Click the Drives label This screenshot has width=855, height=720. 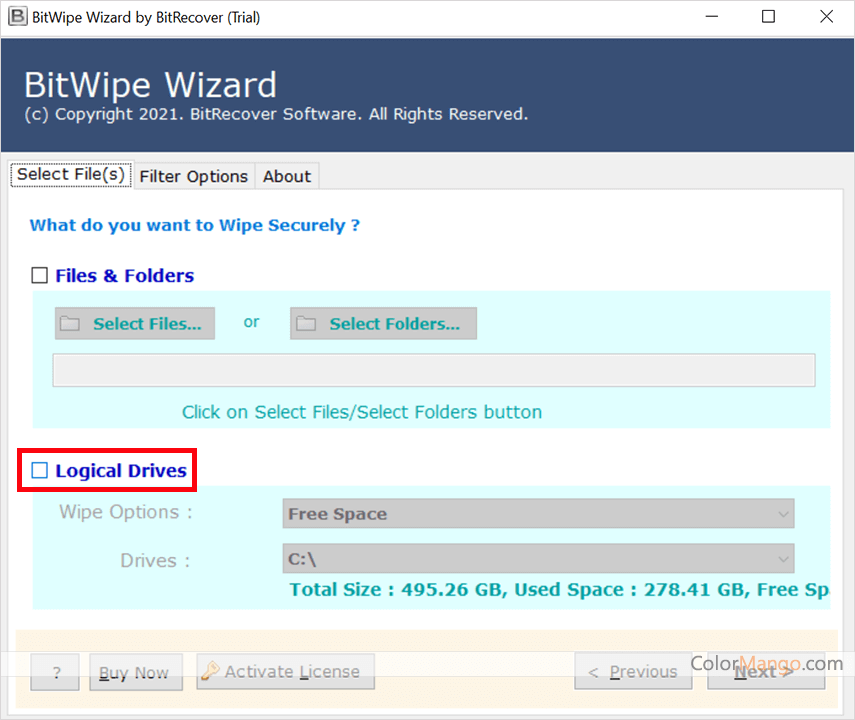[155, 561]
